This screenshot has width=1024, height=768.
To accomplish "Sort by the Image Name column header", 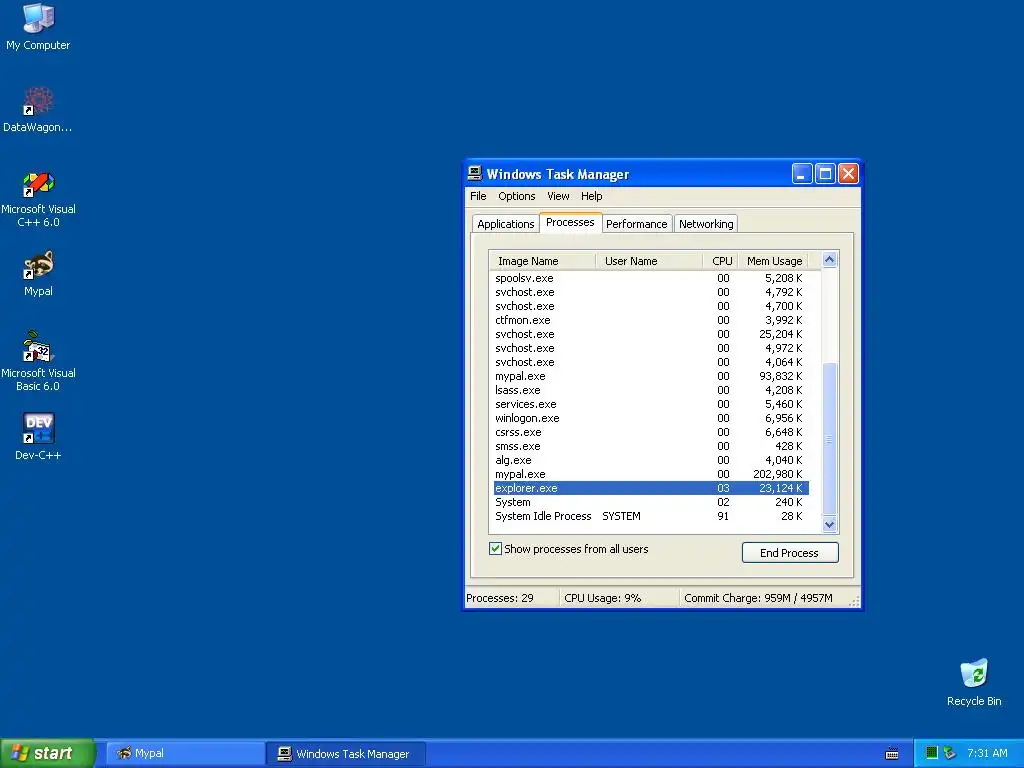I will [543, 261].
